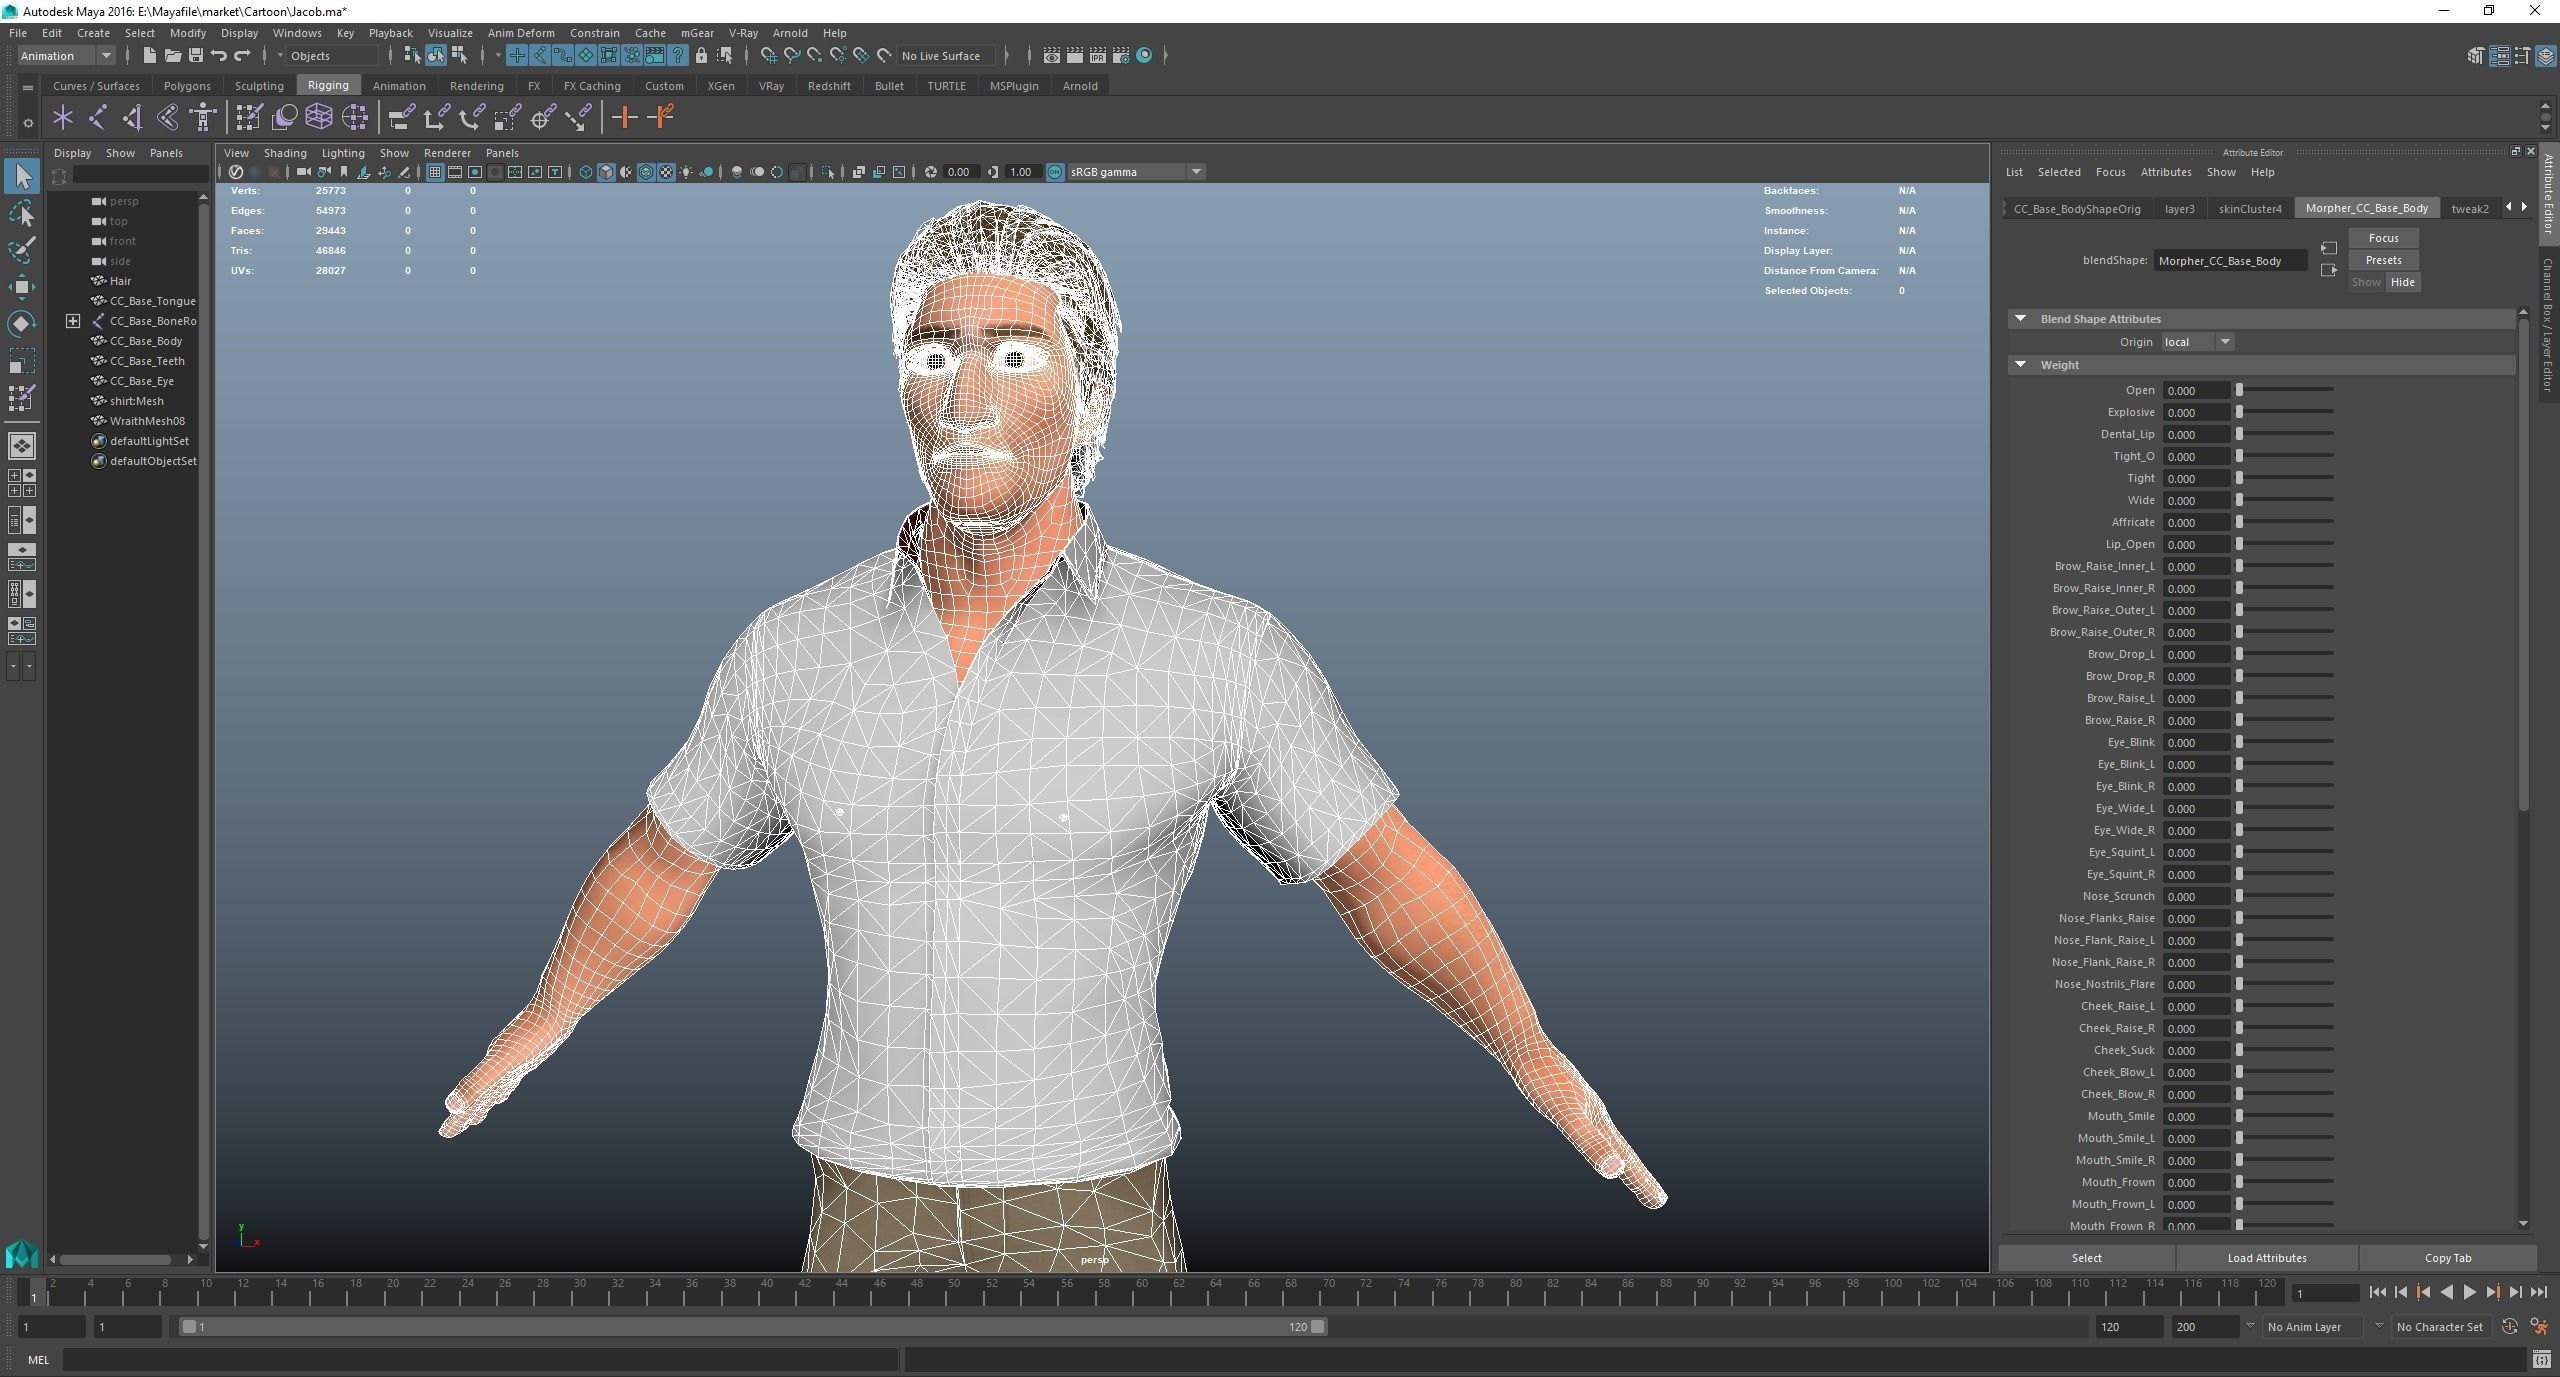Click the orange Set Key shelf icon
This screenshot has height=1377, width=2560.
[624, 118]
